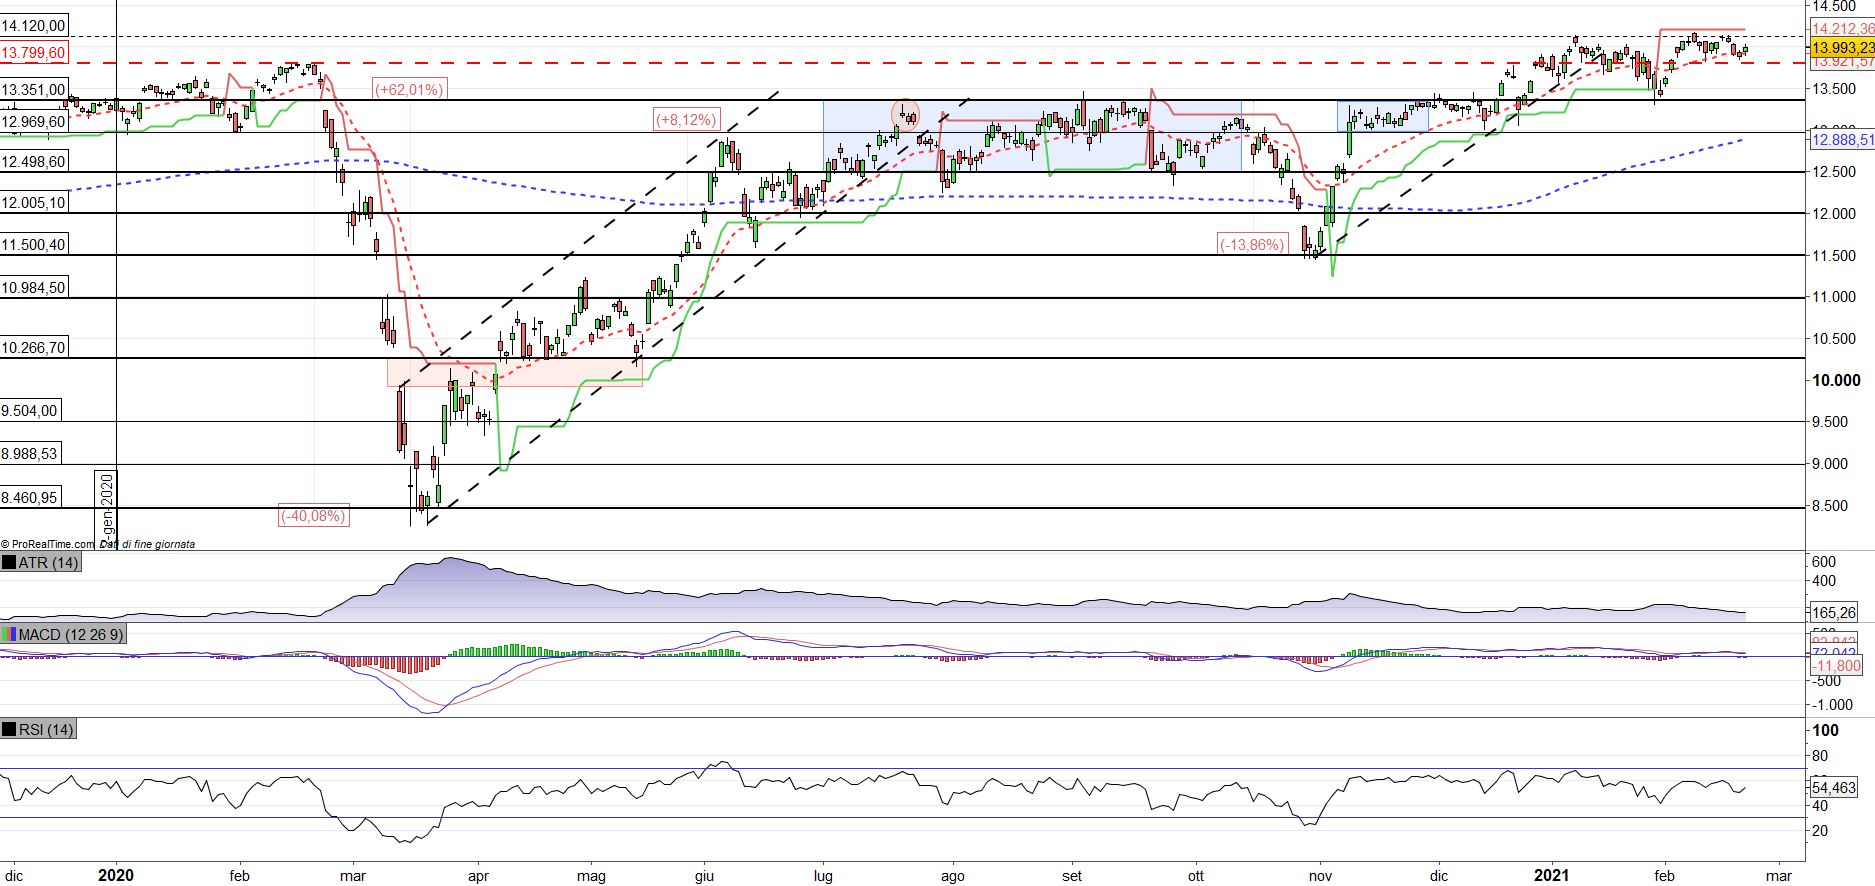Screen dimensions: 1875x886
Task: Click the 14.120,00 level label
Action: (x=34, y=26)
